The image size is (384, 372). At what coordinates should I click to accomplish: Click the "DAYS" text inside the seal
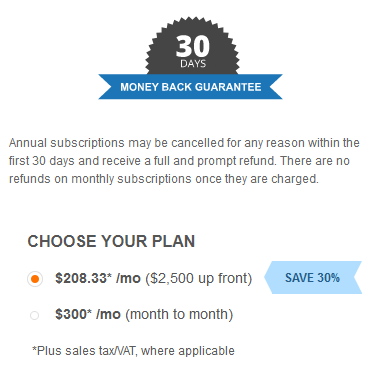[193, 64]
